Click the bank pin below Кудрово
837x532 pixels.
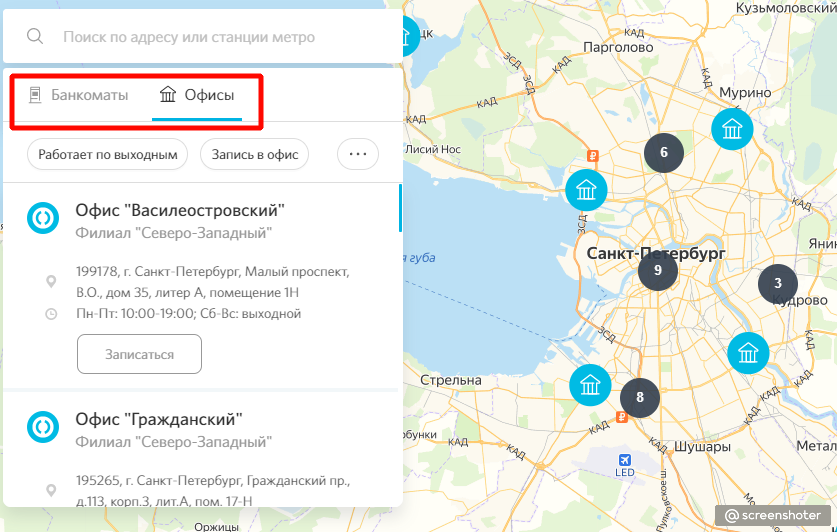click(x=748, y=352)
